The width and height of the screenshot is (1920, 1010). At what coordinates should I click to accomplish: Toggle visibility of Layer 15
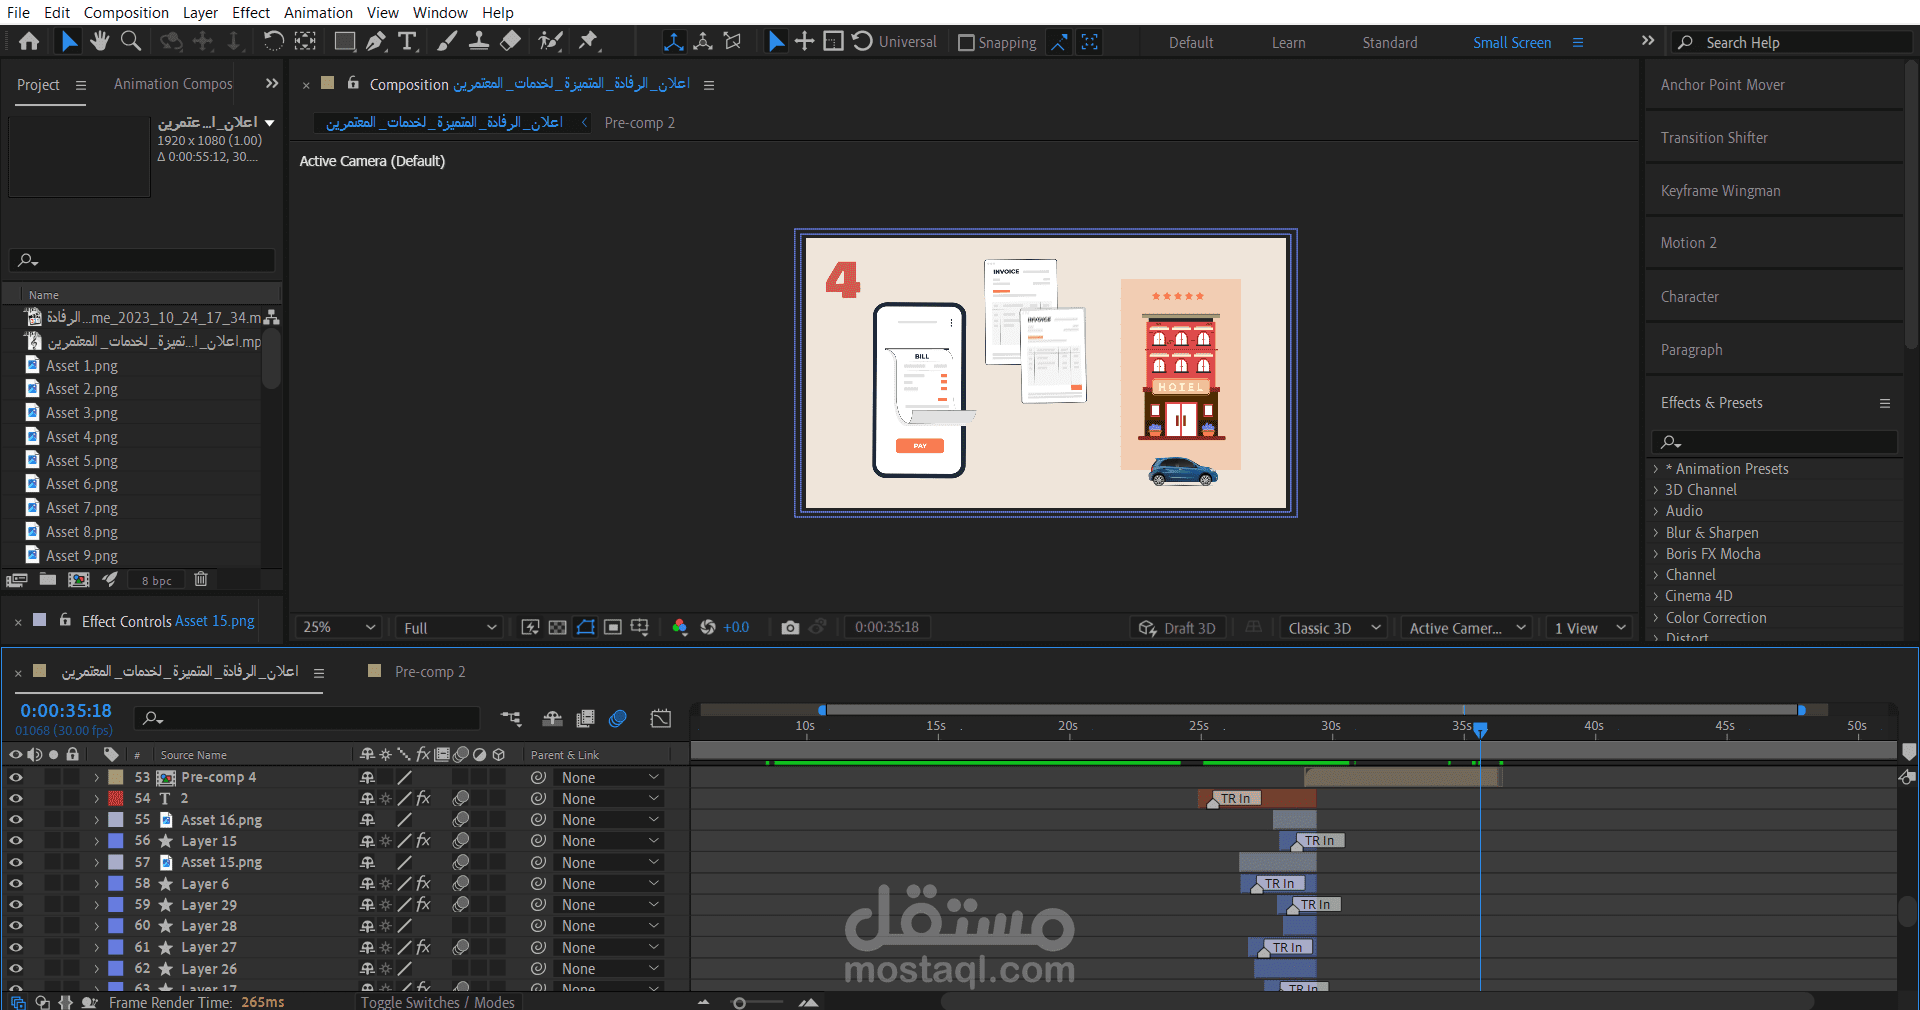click(x=15, y=841)
